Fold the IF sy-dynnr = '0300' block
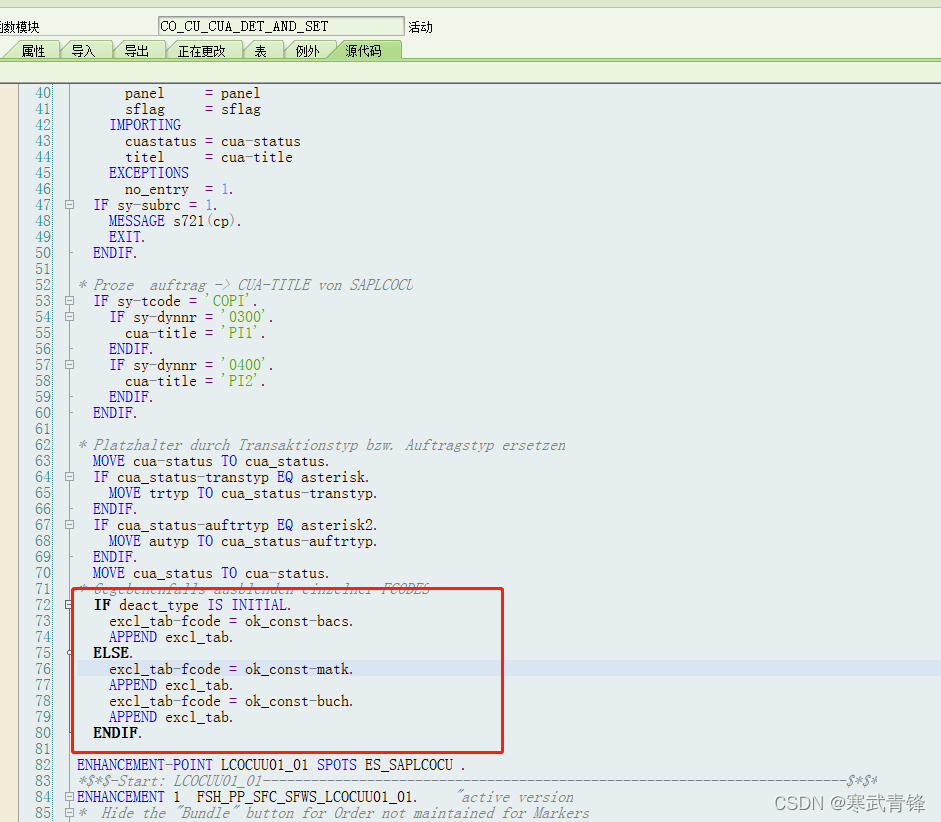 [x=70, y=317]
